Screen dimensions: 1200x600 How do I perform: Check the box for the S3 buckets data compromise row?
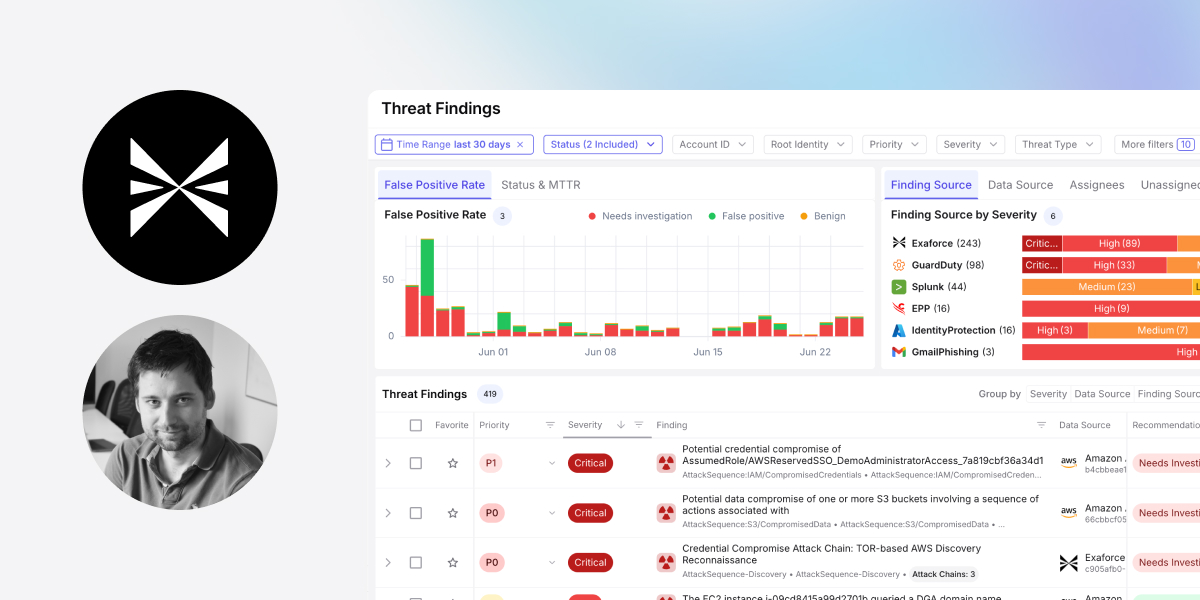coord(416,513)
